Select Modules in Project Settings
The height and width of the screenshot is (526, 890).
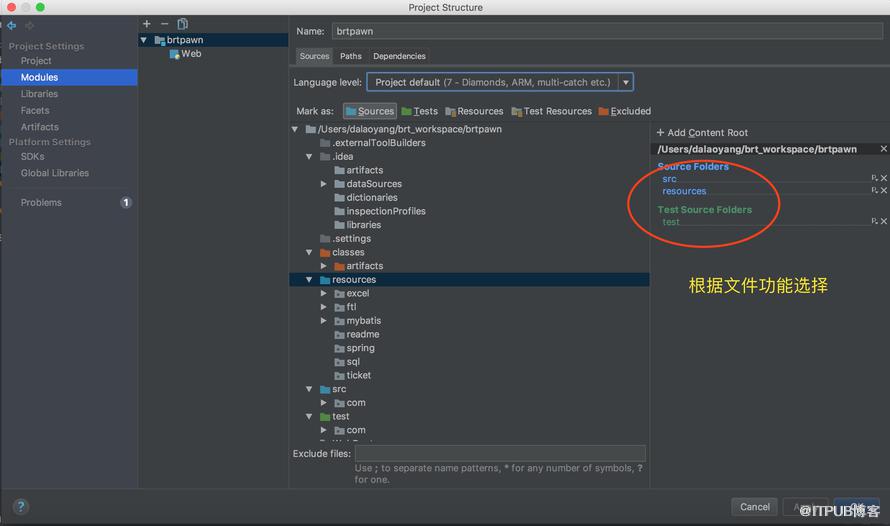coord(69,77)
